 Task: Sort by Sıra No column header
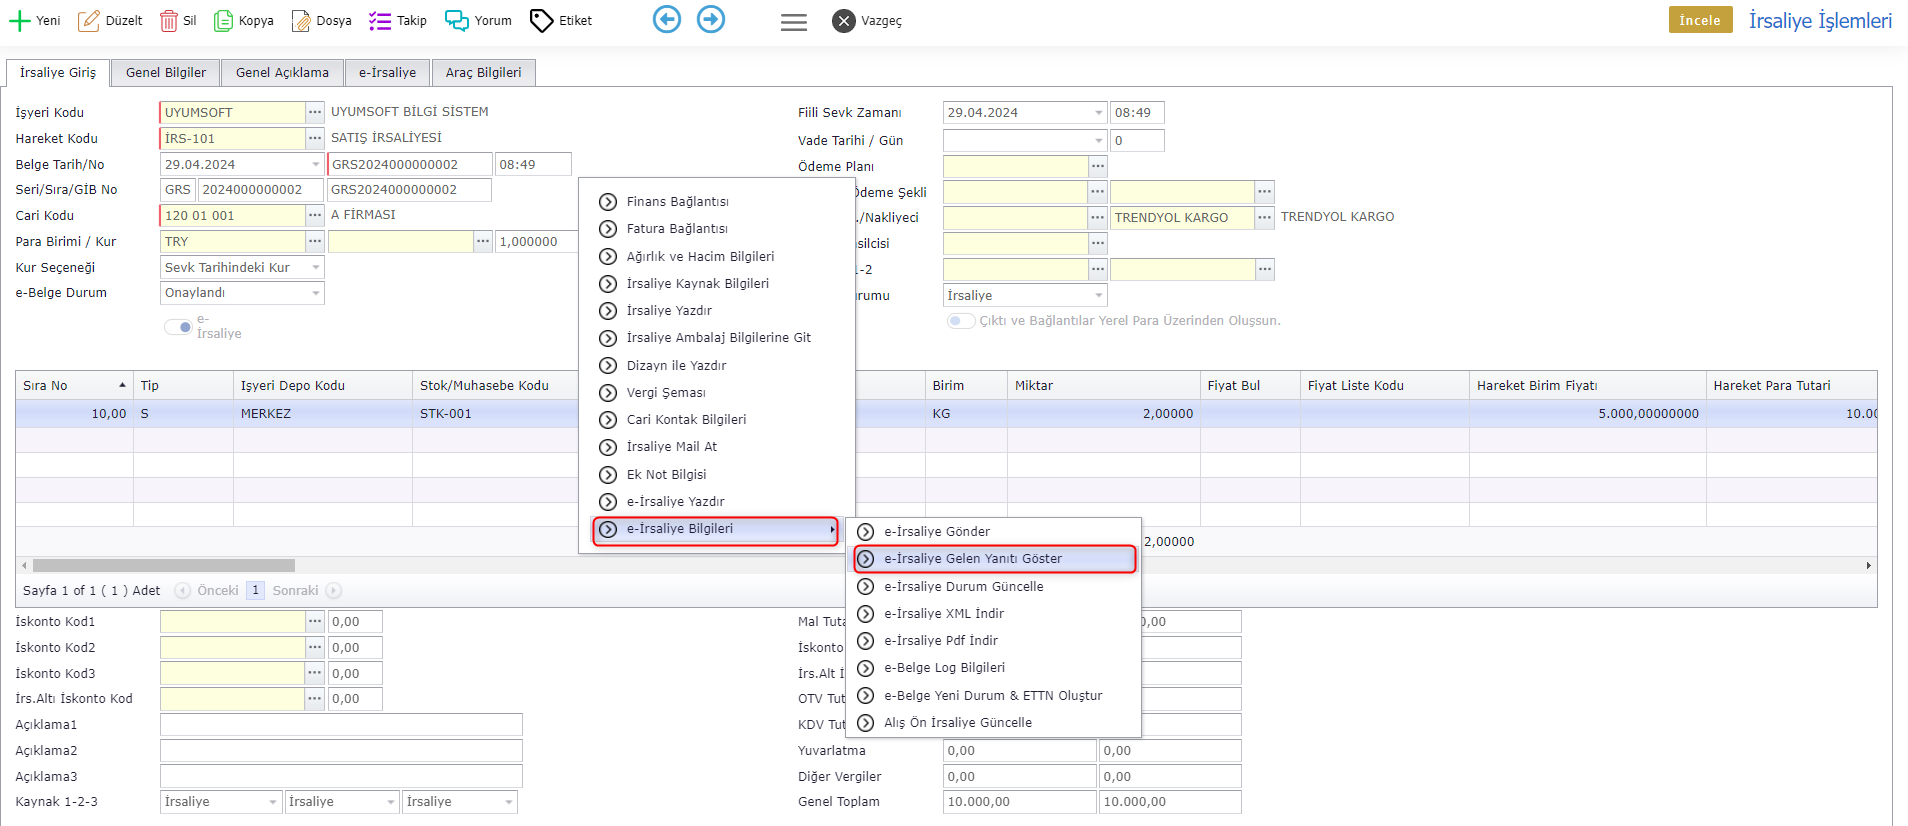[74, 385]
